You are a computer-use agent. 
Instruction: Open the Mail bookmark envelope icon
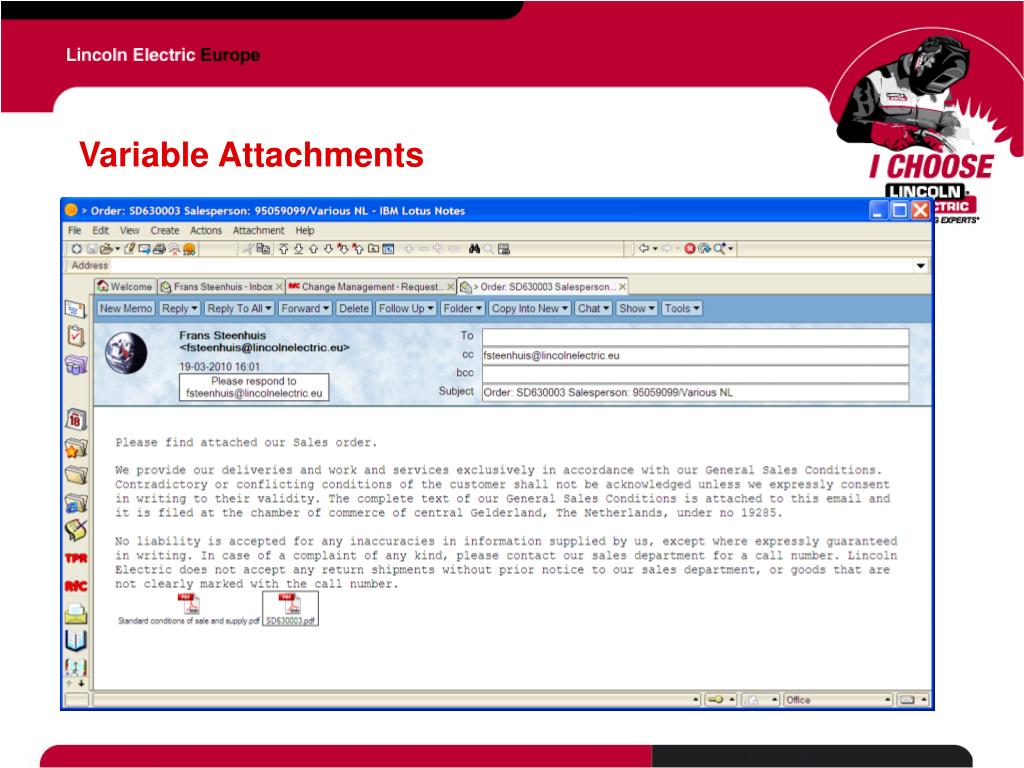pyautogui.click(x=76, y=309)
